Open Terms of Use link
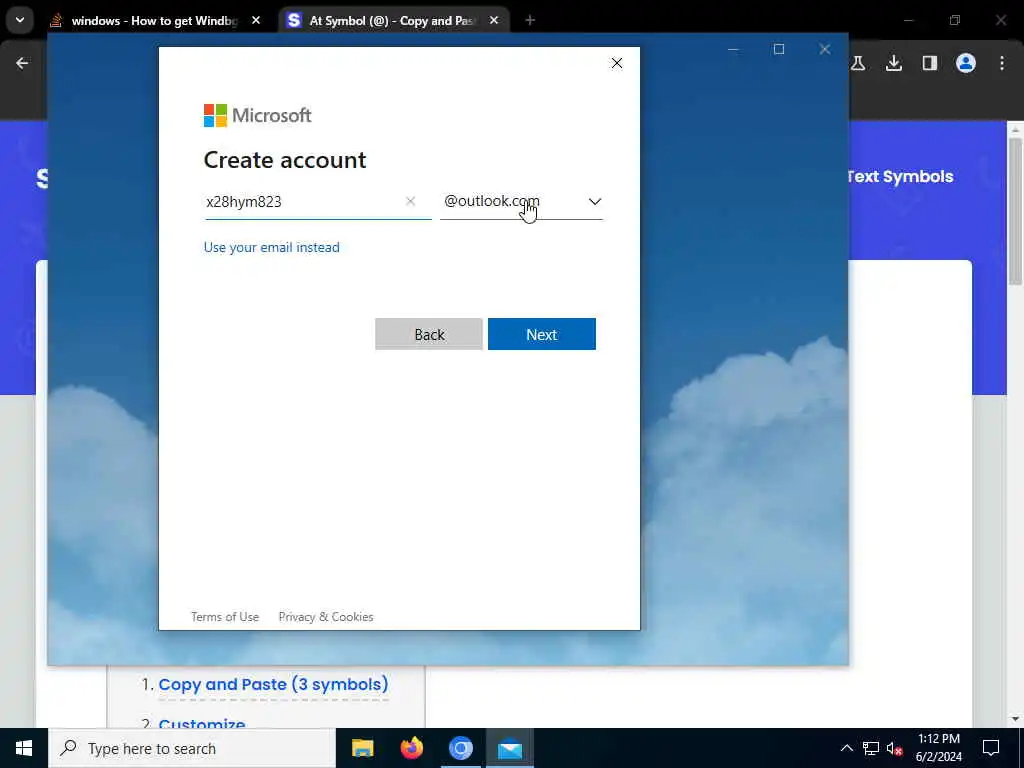 (x=225, y=616)
